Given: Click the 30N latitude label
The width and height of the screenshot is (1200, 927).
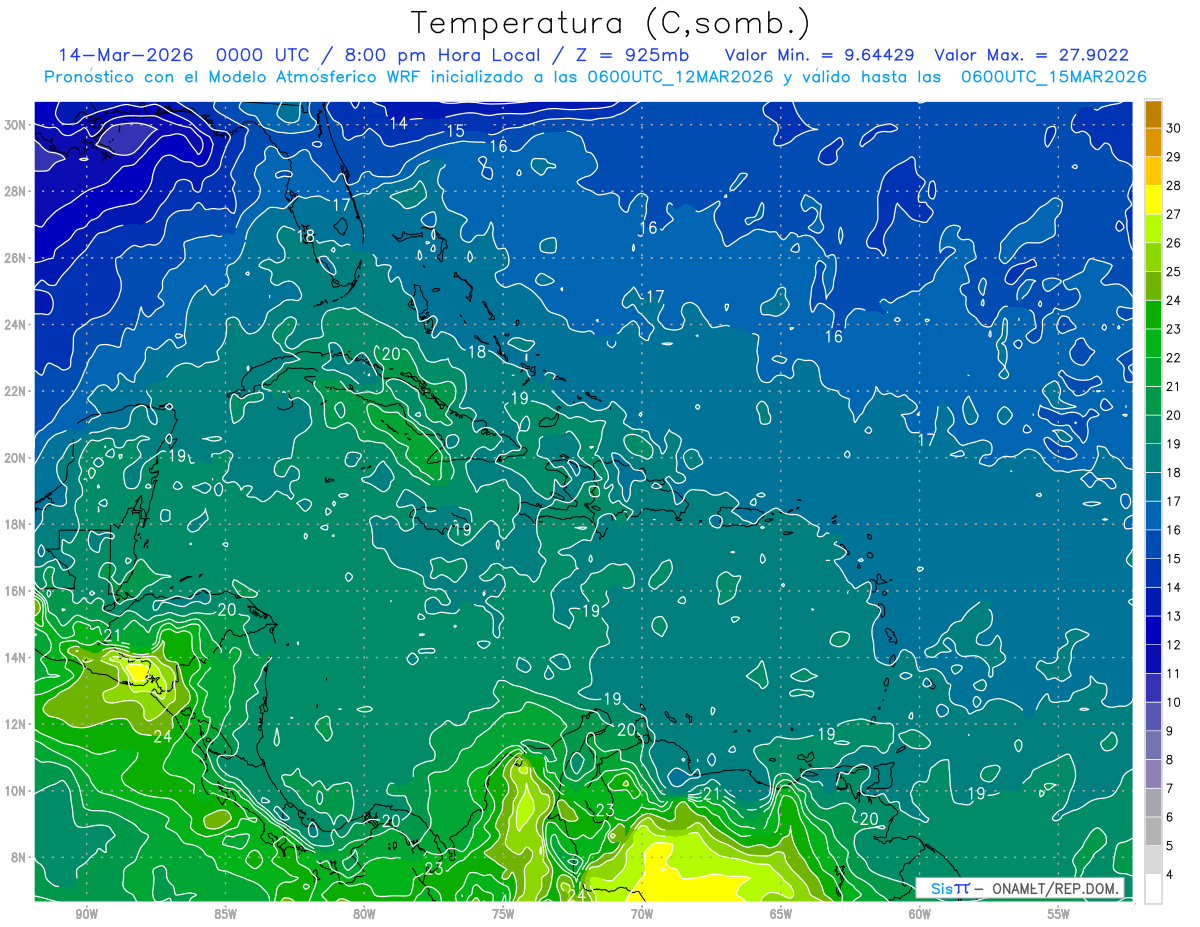Looking at the screenshot, I should (x=16, y=125).
